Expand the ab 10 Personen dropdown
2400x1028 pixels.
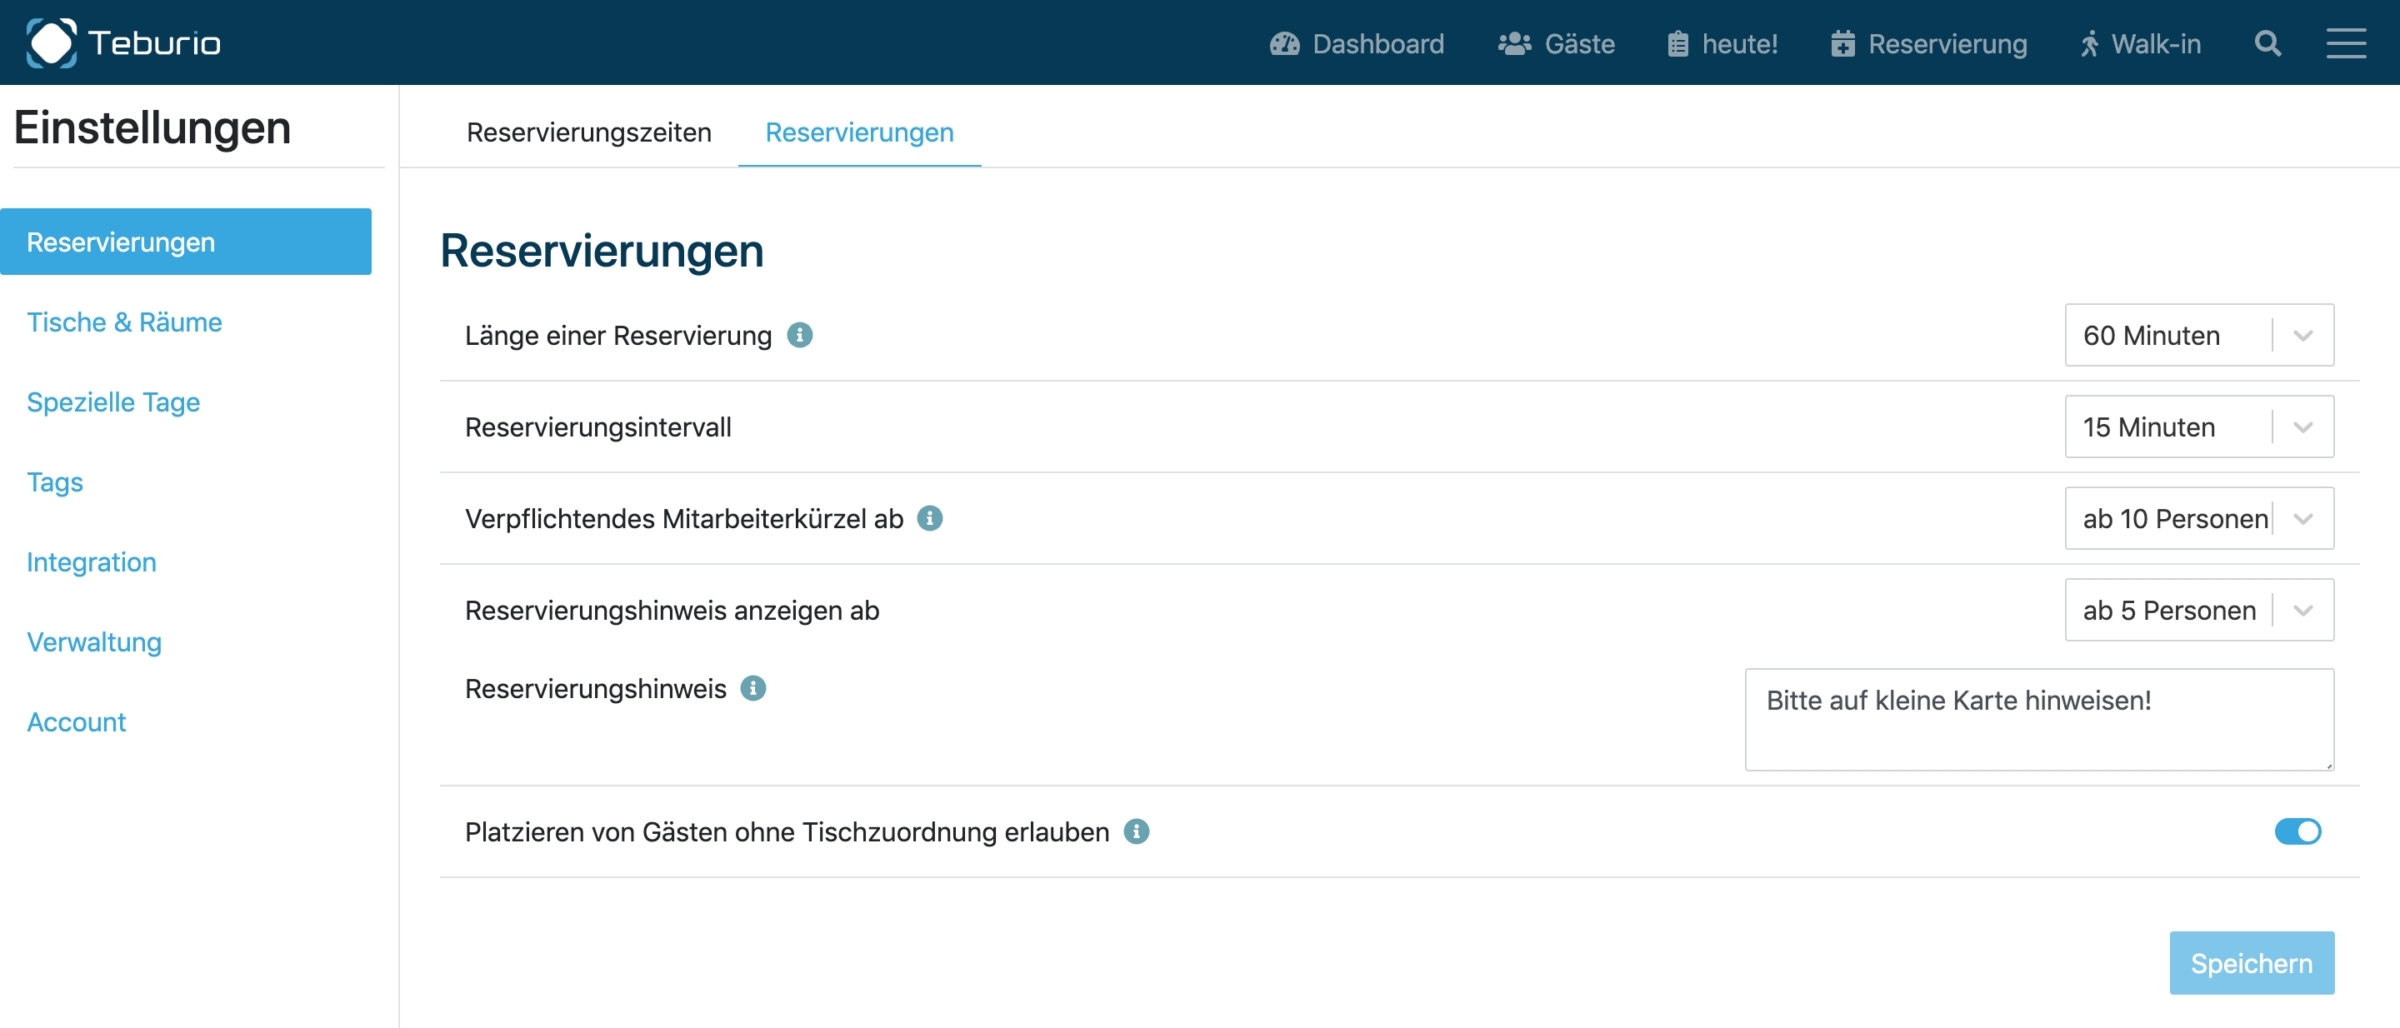point(2199,518)
